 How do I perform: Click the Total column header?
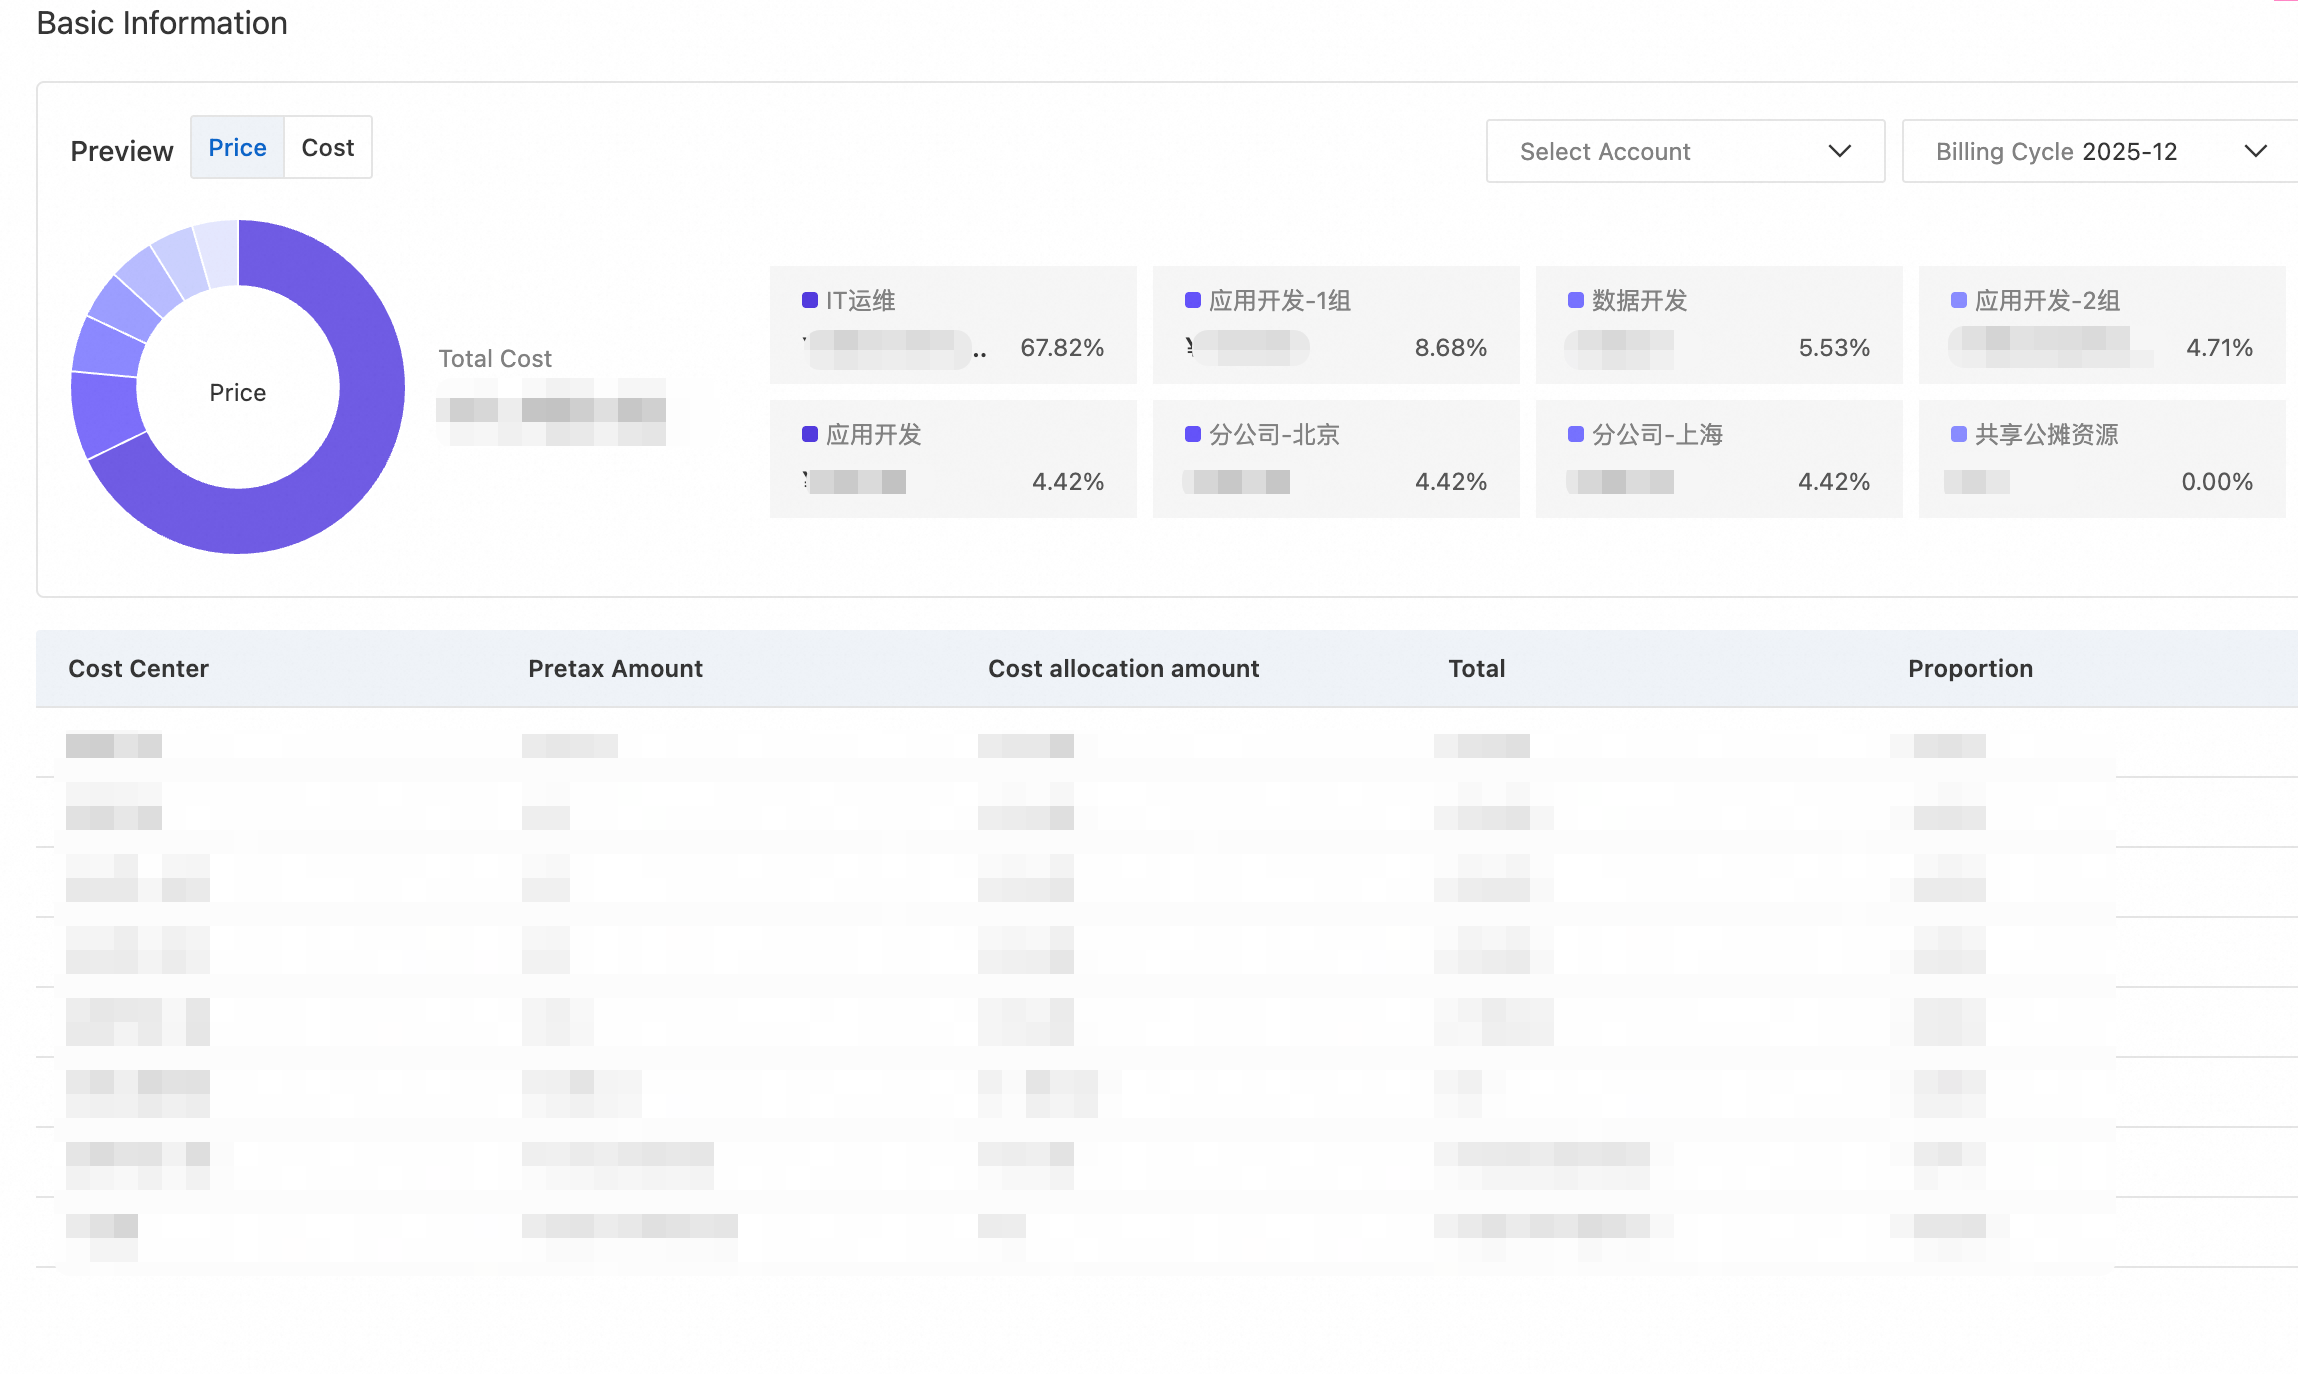coord(1476,668)
